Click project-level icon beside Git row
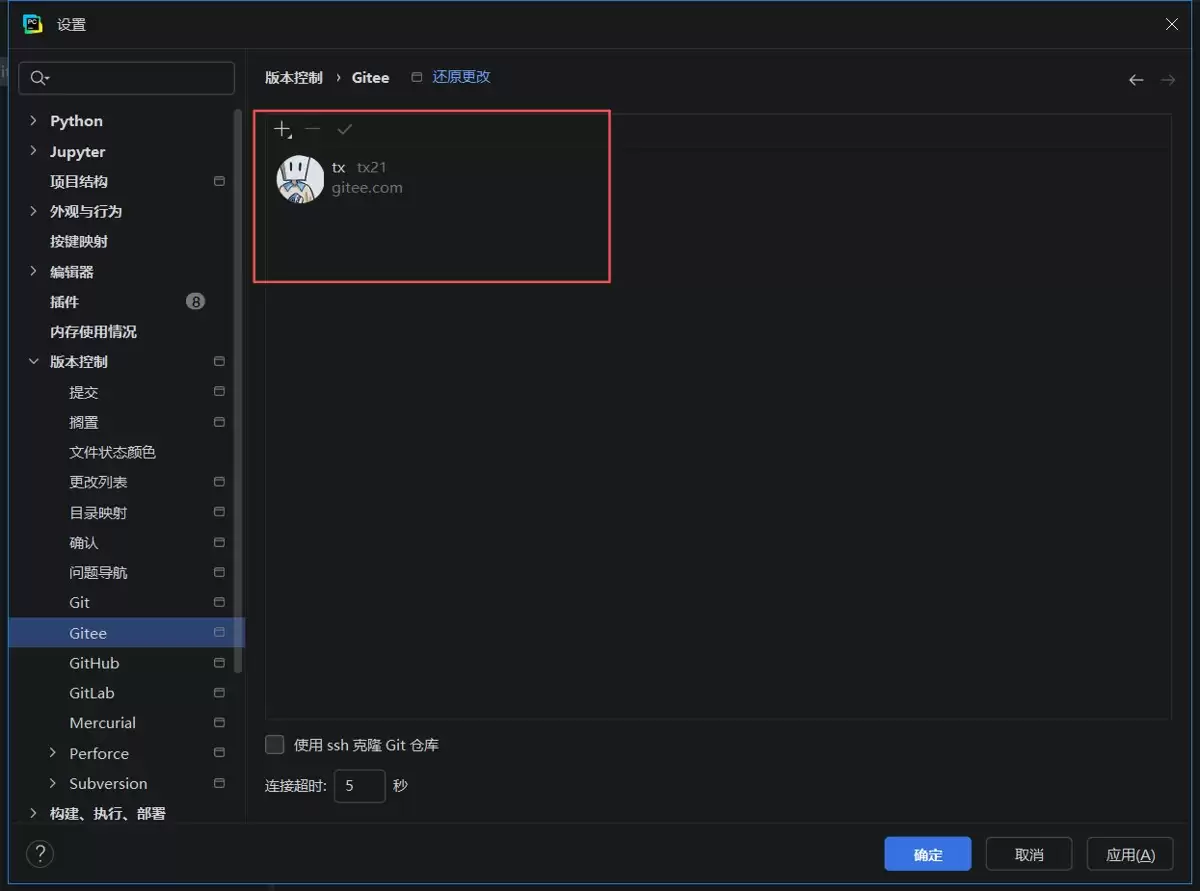1200x891 pixels. pos(219,603)
